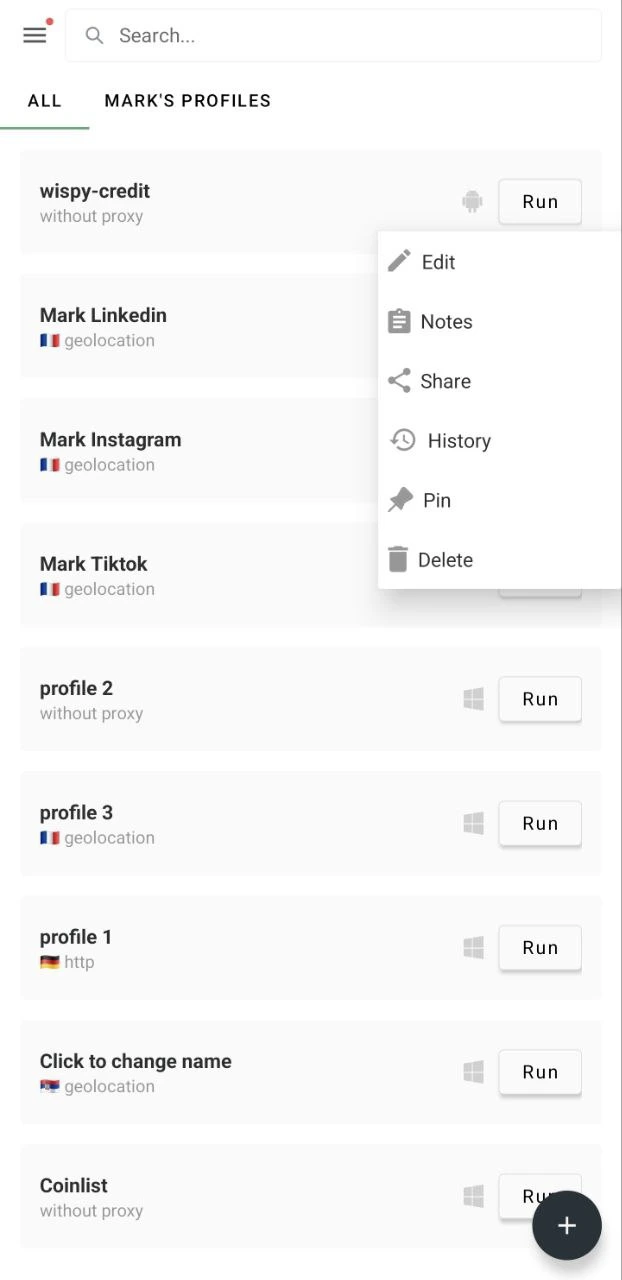Run the wispy-credit profile
The width and height of the screenshot is (622, 1280).
pyautogui.click(x=540, y=201)
